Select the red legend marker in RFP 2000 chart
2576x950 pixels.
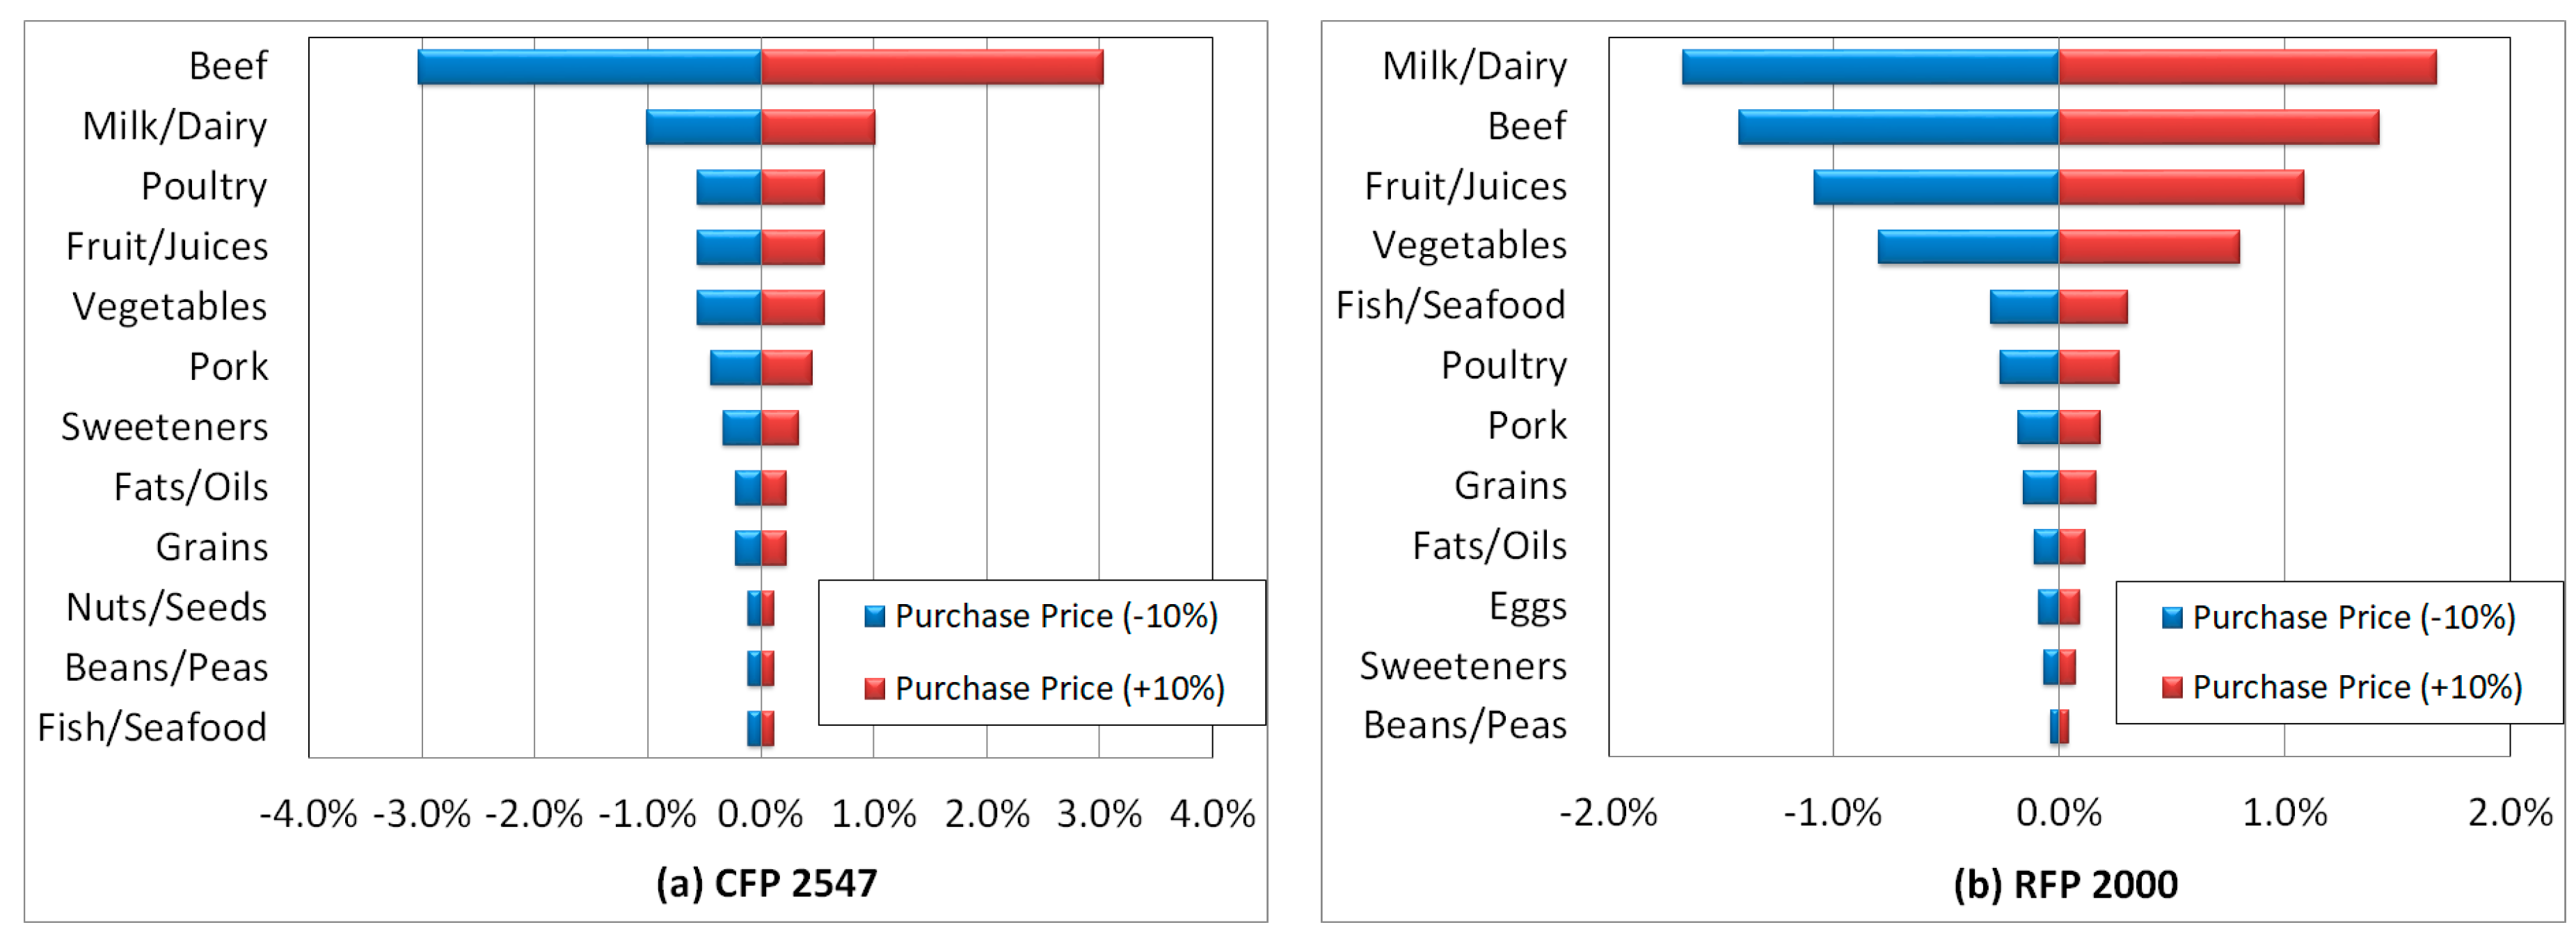click(x=2172, y=687)
